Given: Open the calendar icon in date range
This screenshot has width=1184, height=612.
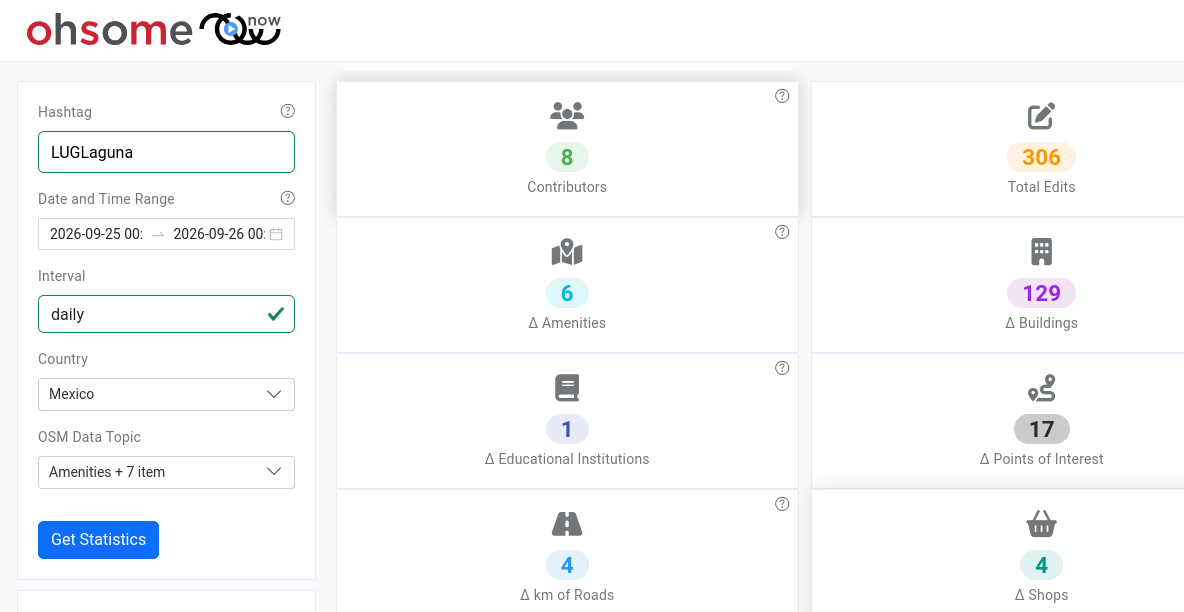Looking at the screenshot, I should [276, 234].
